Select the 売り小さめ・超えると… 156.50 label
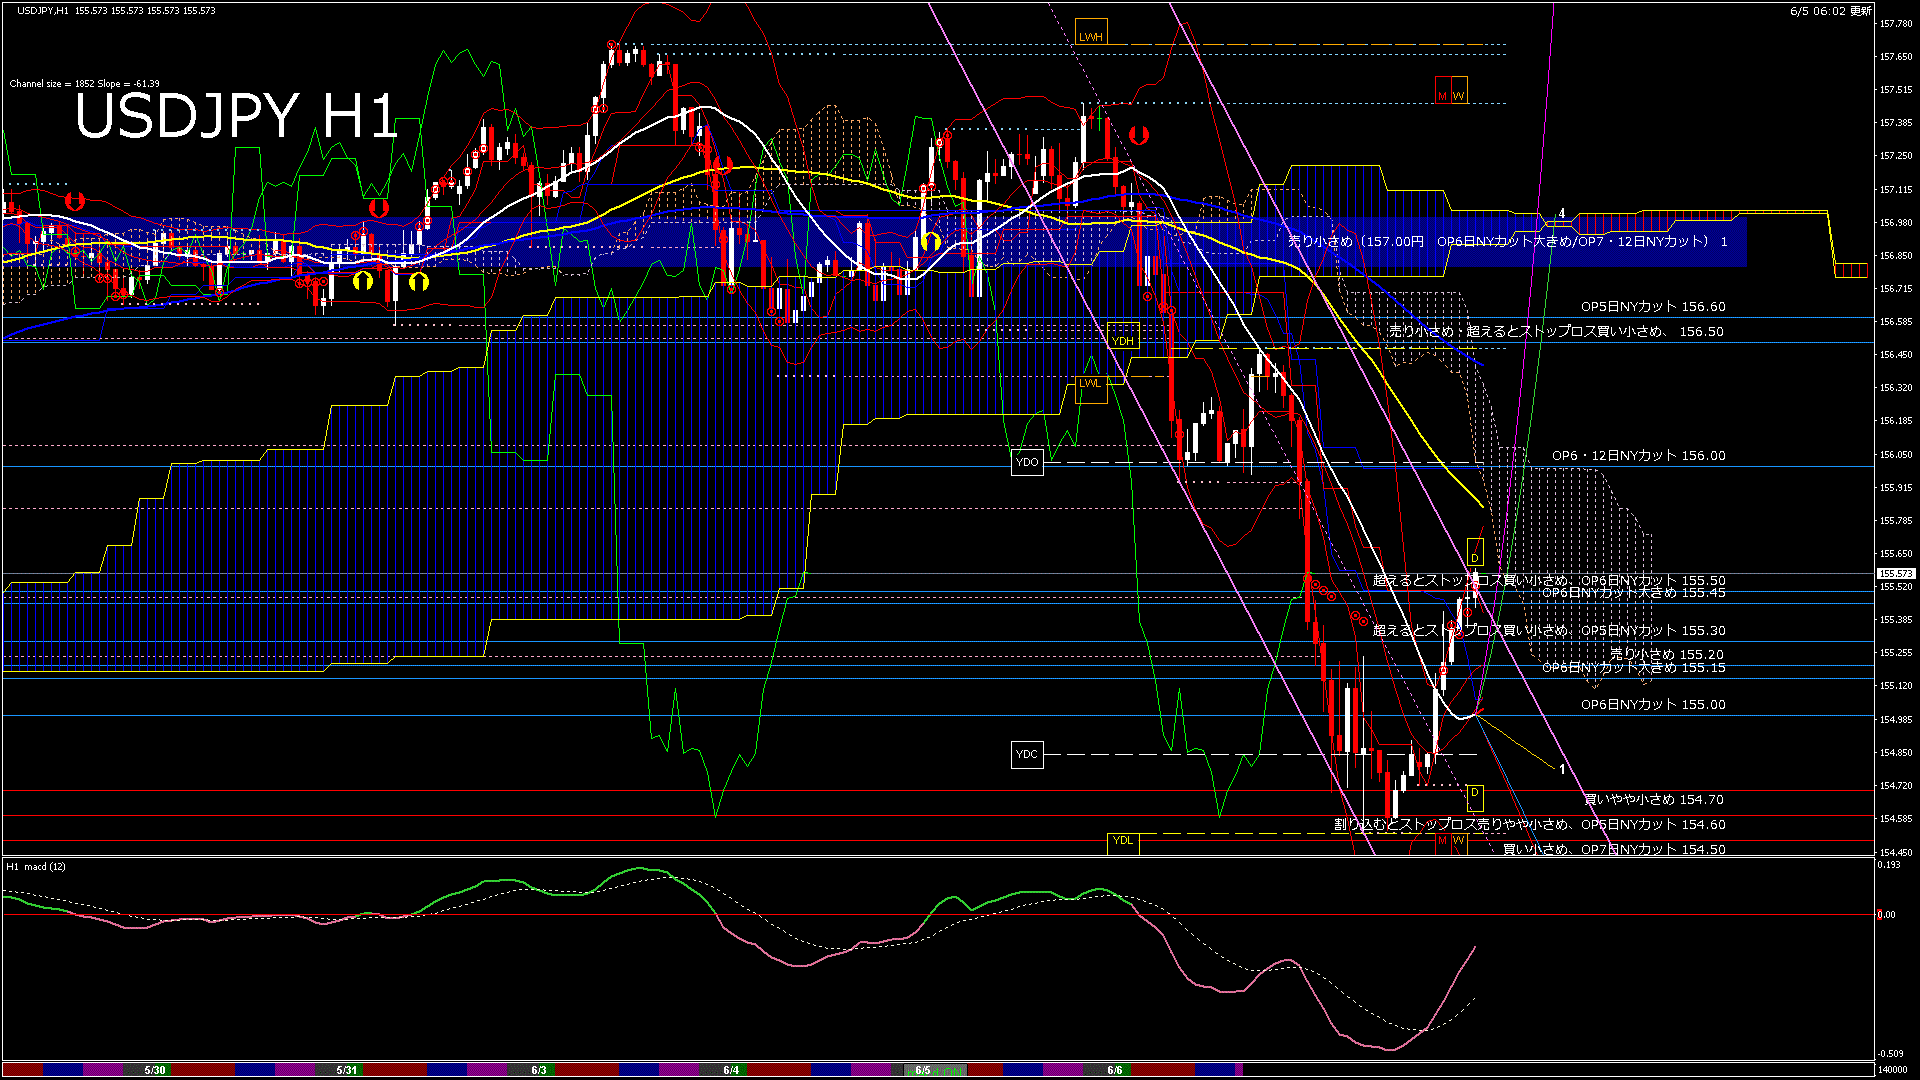 (x=1556, y=331)
